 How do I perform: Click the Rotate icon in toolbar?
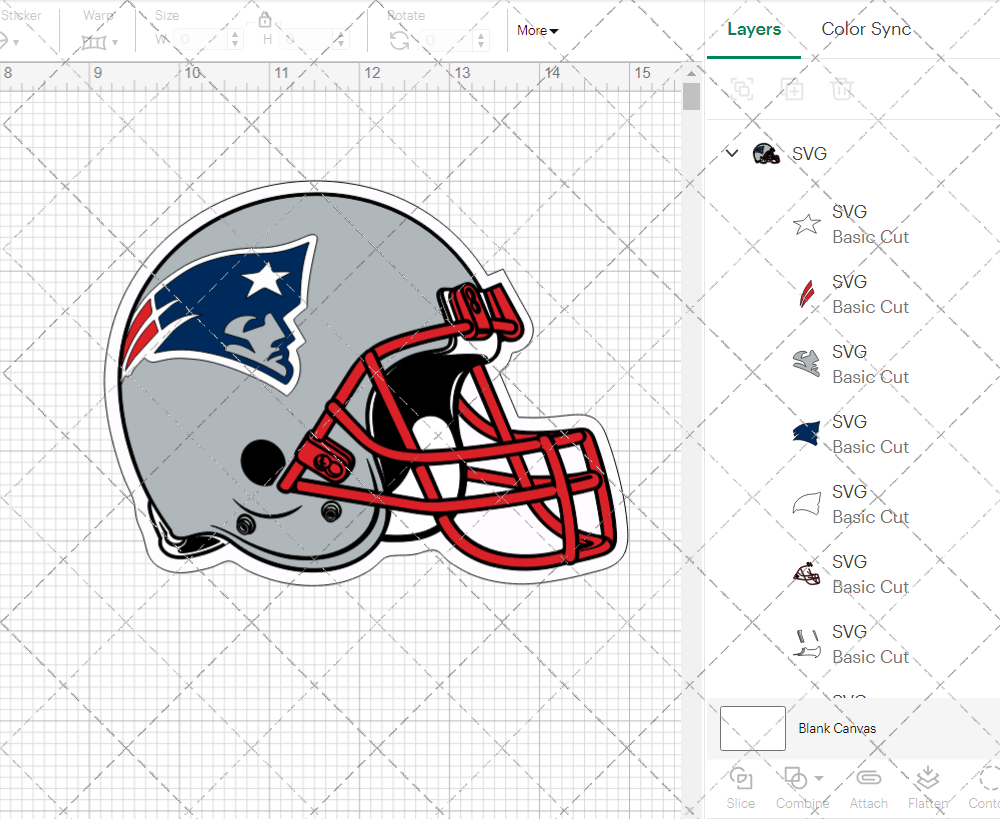click(399, 40)
